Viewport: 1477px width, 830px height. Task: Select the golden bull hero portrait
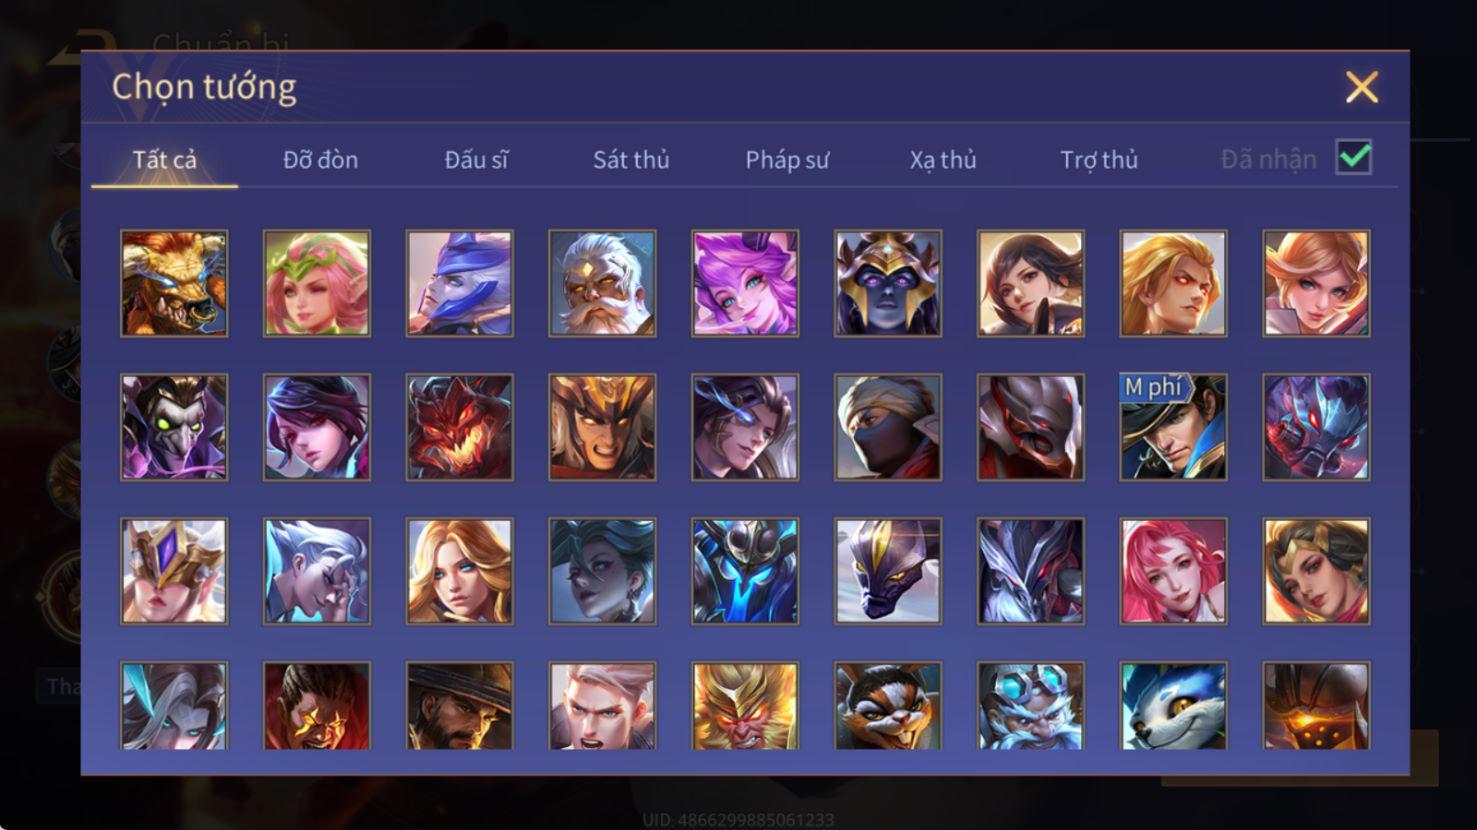[174, 283]
